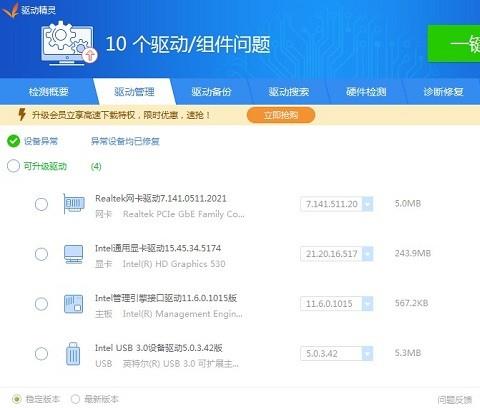Click the 5.0MB file size
480x408 pixels.
(x=408, y=203)
